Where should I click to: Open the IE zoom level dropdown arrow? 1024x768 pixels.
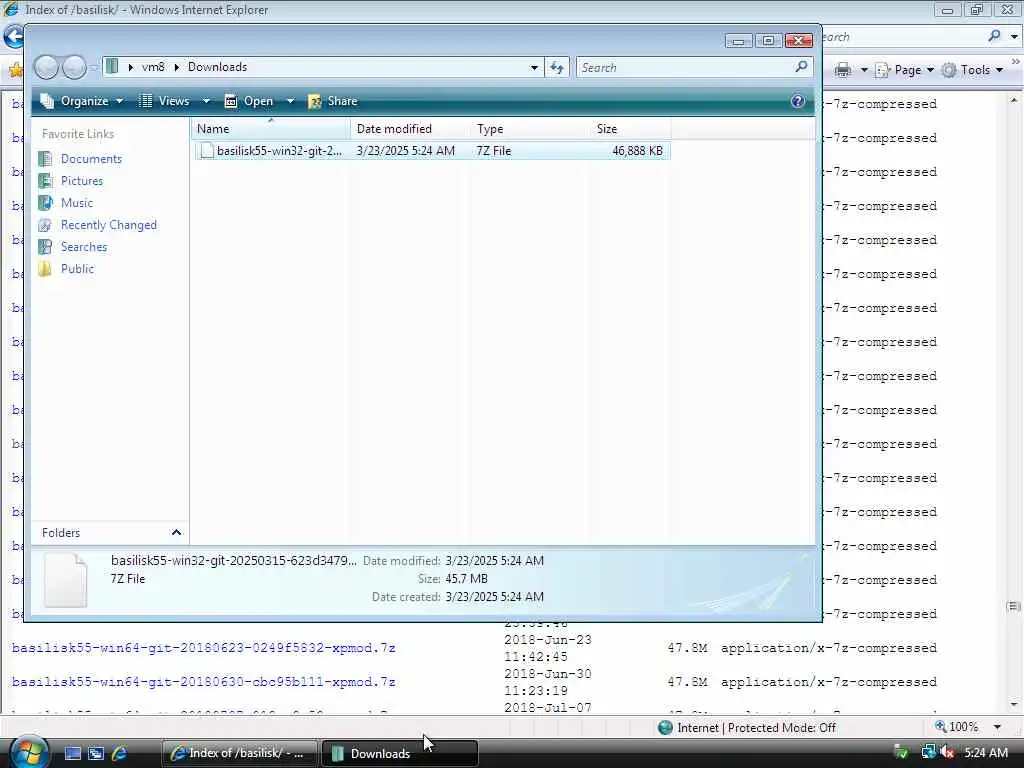tap(997, 727)
